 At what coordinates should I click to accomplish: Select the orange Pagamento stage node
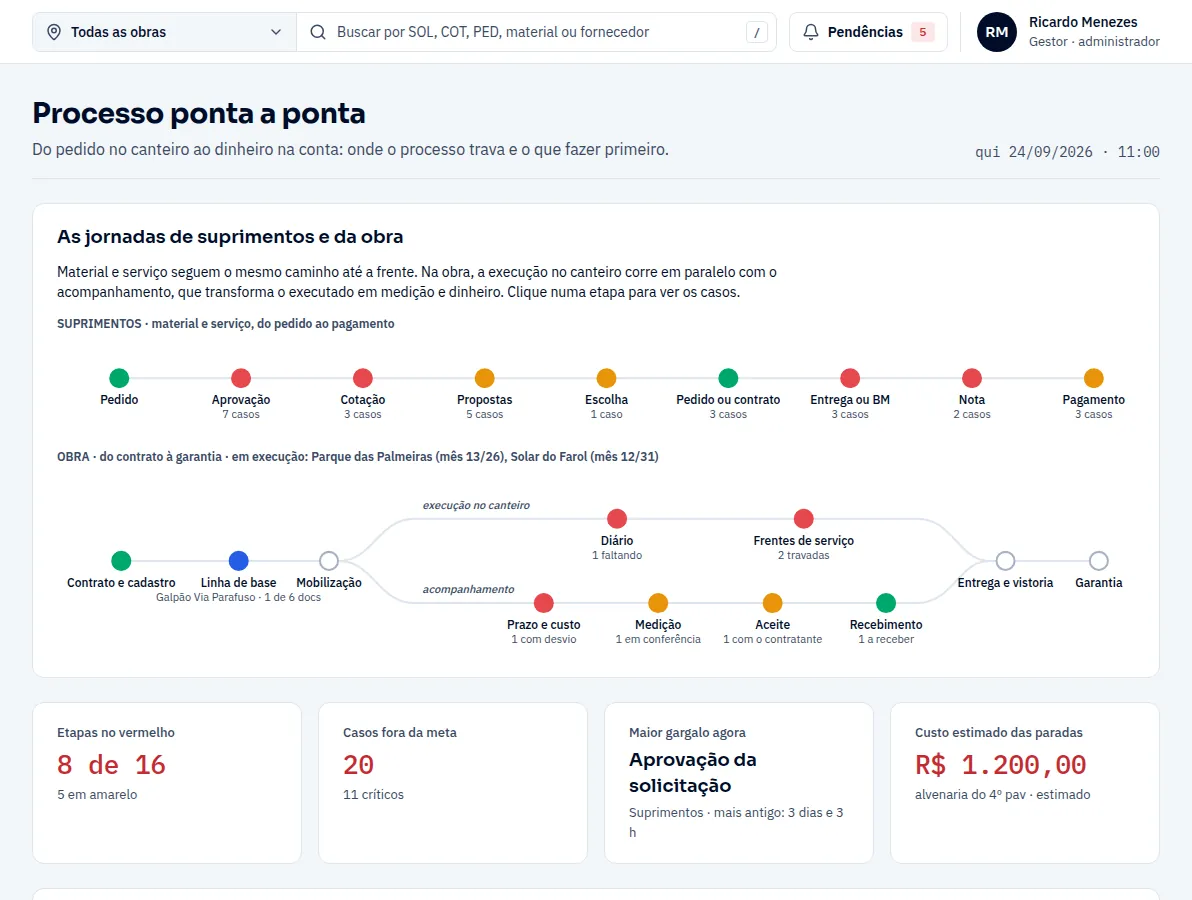(x=1093, y=378)
